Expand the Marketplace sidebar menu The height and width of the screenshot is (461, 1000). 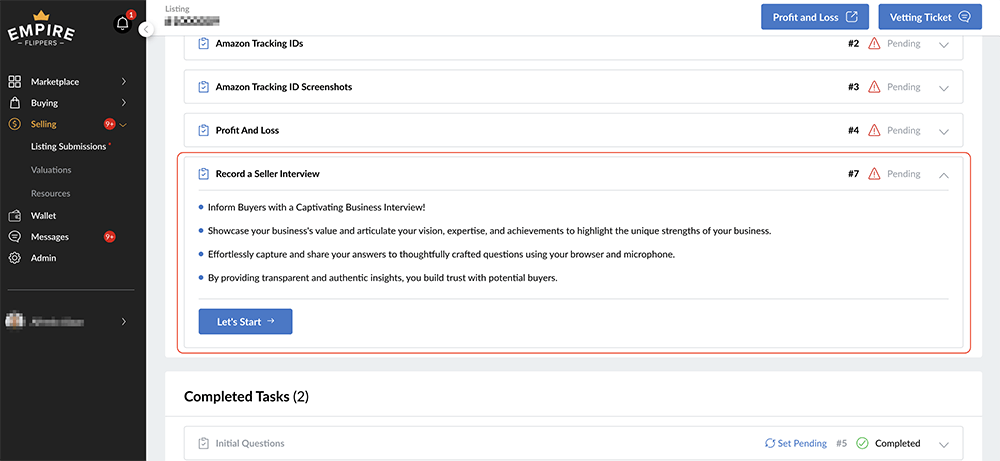point(123,82)
